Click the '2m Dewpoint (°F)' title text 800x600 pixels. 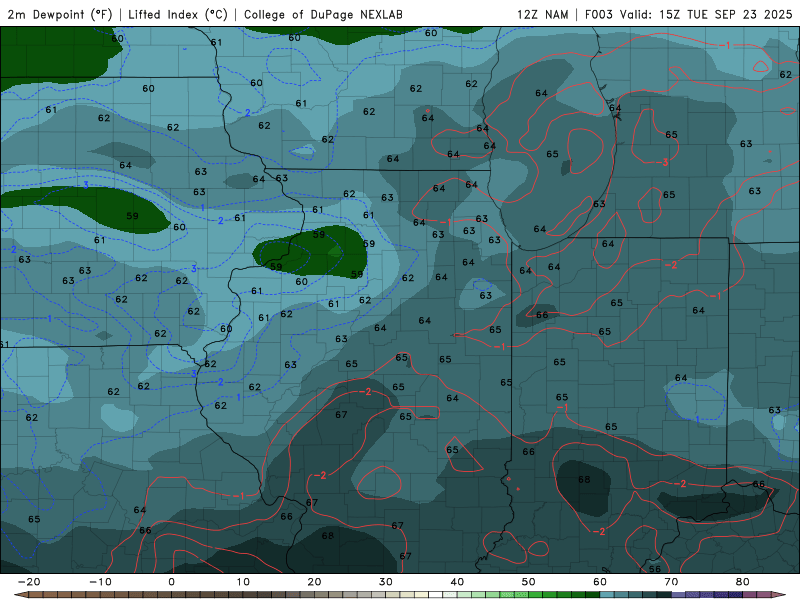coord(60,14)
